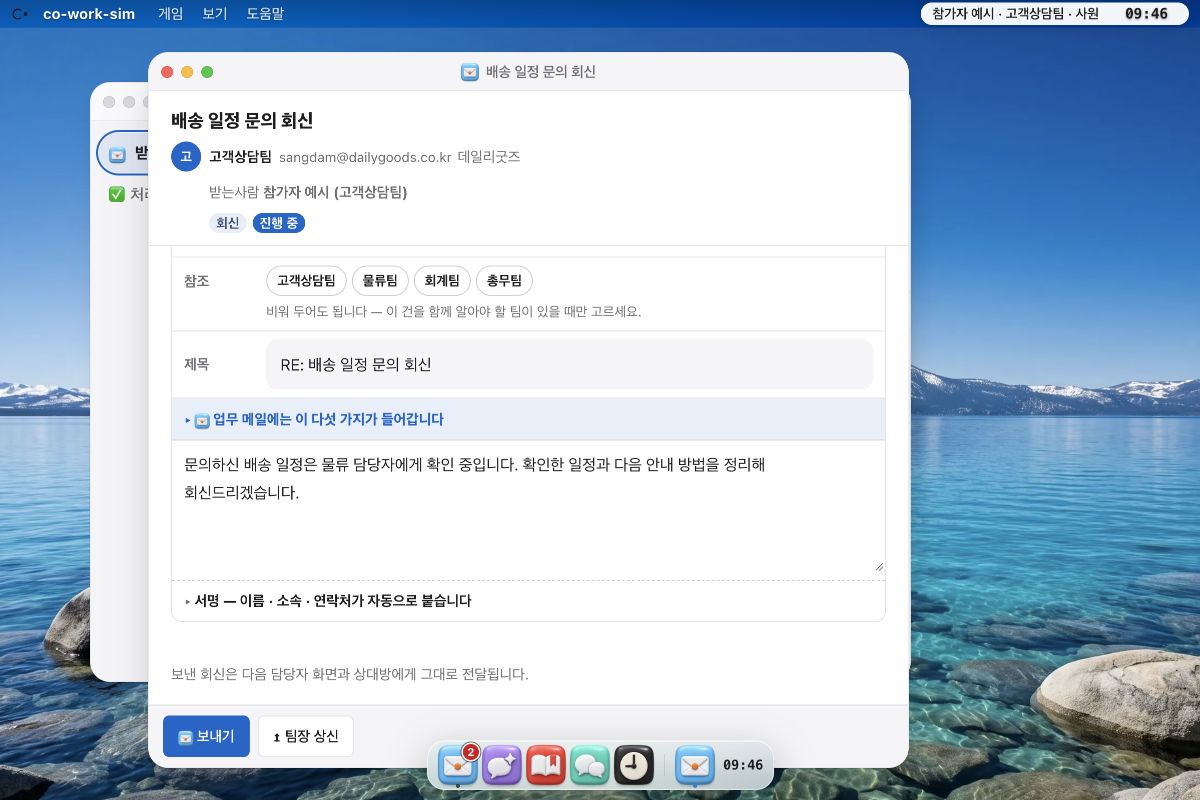This screenshot has width=1200, height=800.
Task: Open the 보기 menu
Action: click(214, 14)
